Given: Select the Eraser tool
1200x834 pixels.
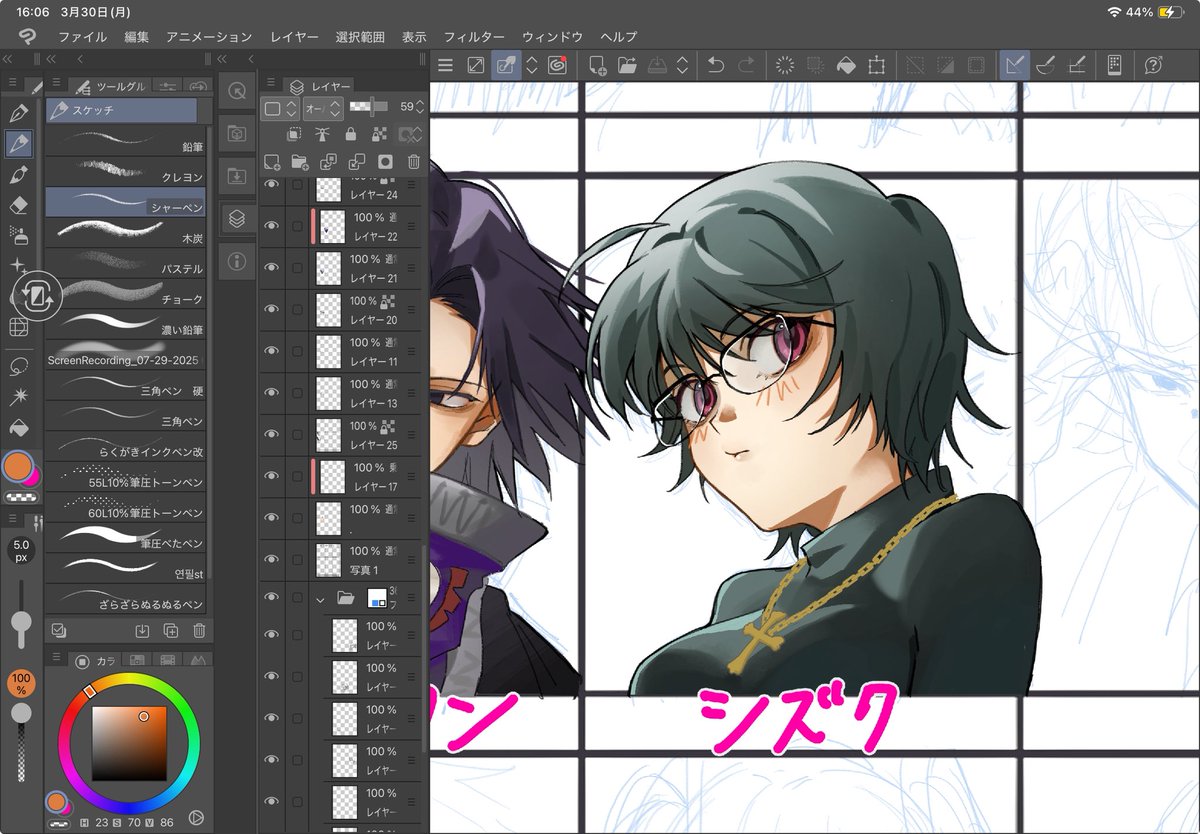Looking at the screenshot, I should point(18,205).
